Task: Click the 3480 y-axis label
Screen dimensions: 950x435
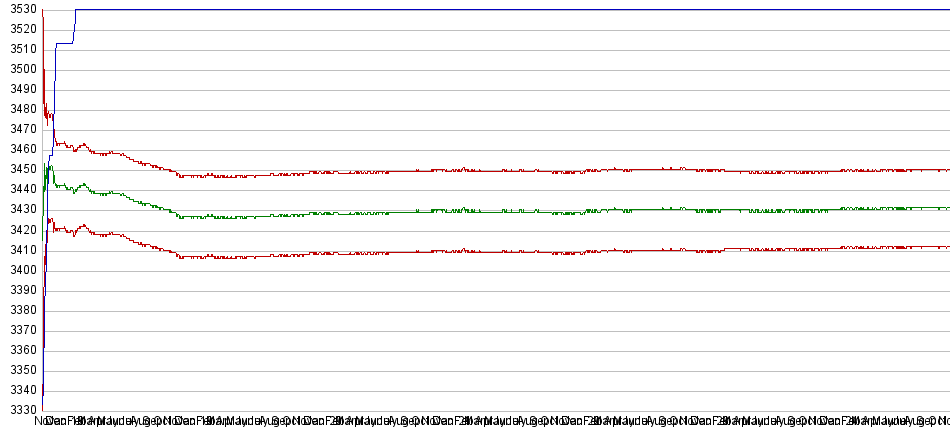Action: (x=19, y=109)
